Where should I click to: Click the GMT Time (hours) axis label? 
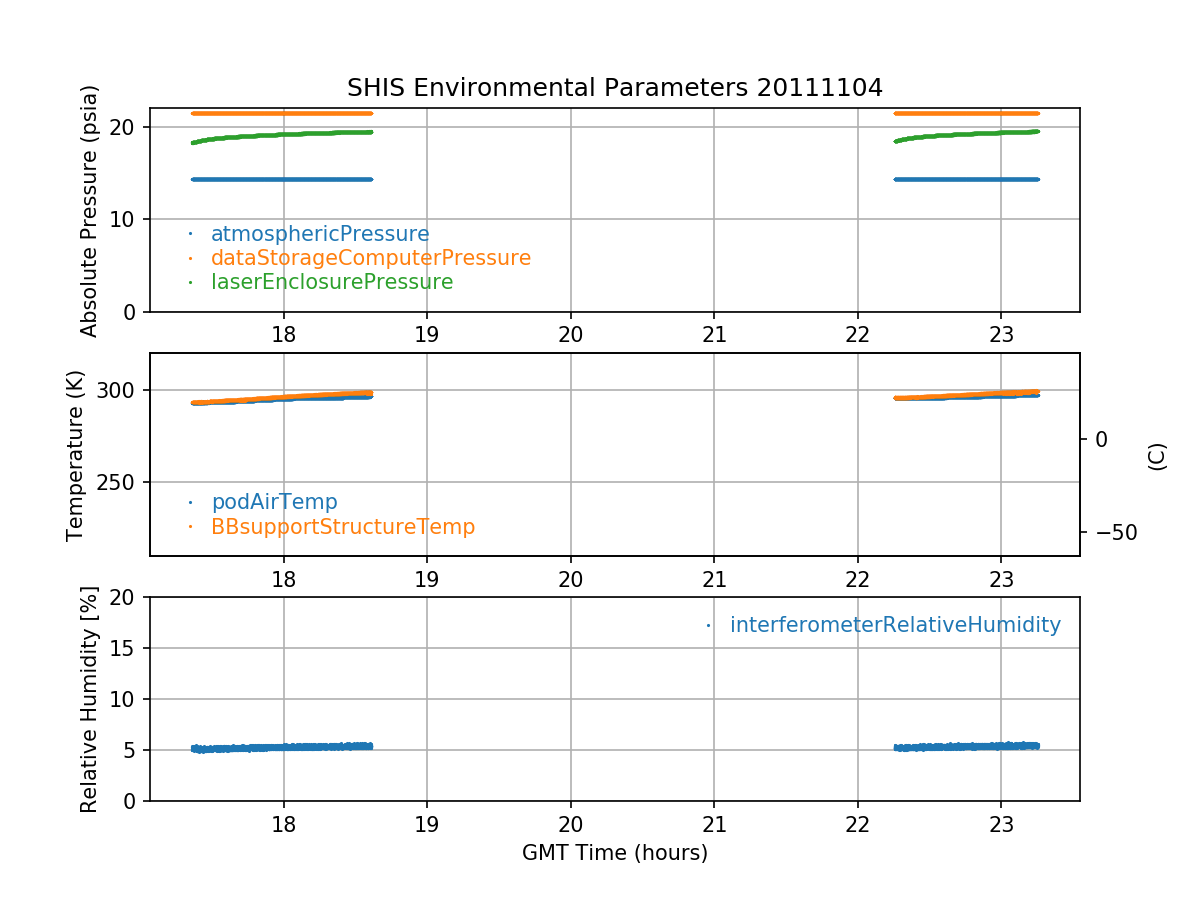[x=614, y=853]
